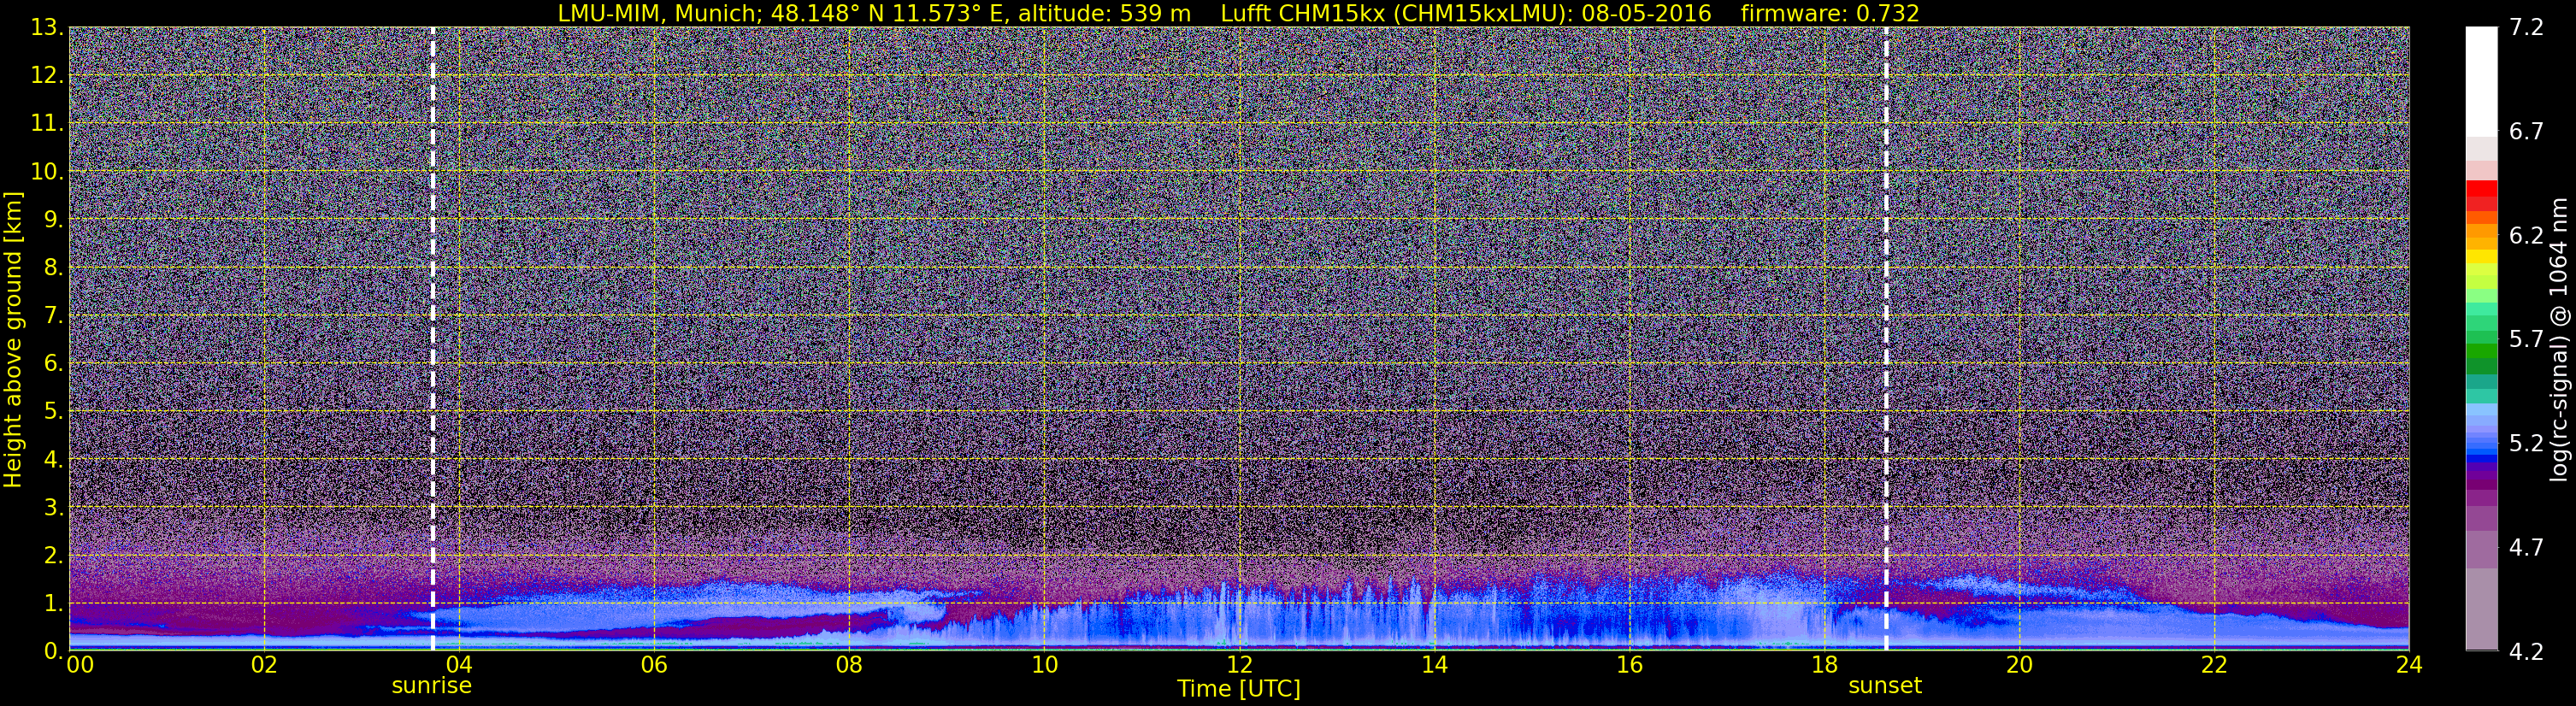The image size is (2576, 706).
Task: Click the colorbar tick label '6.2'
Action: [x=2526, y=236]
